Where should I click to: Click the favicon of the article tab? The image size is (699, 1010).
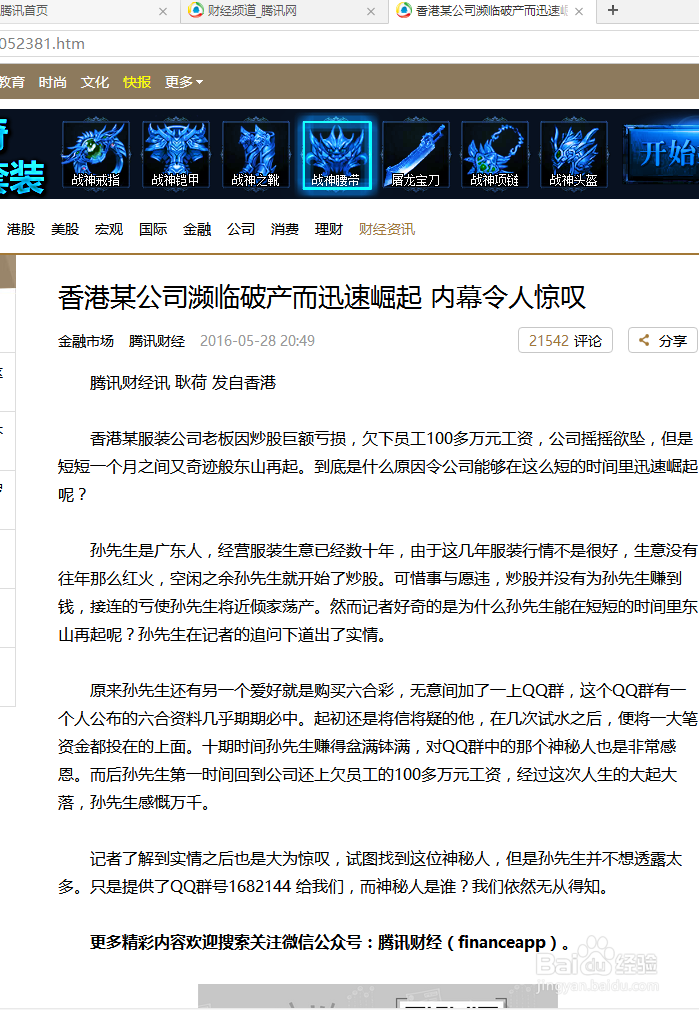pos(404,10)
